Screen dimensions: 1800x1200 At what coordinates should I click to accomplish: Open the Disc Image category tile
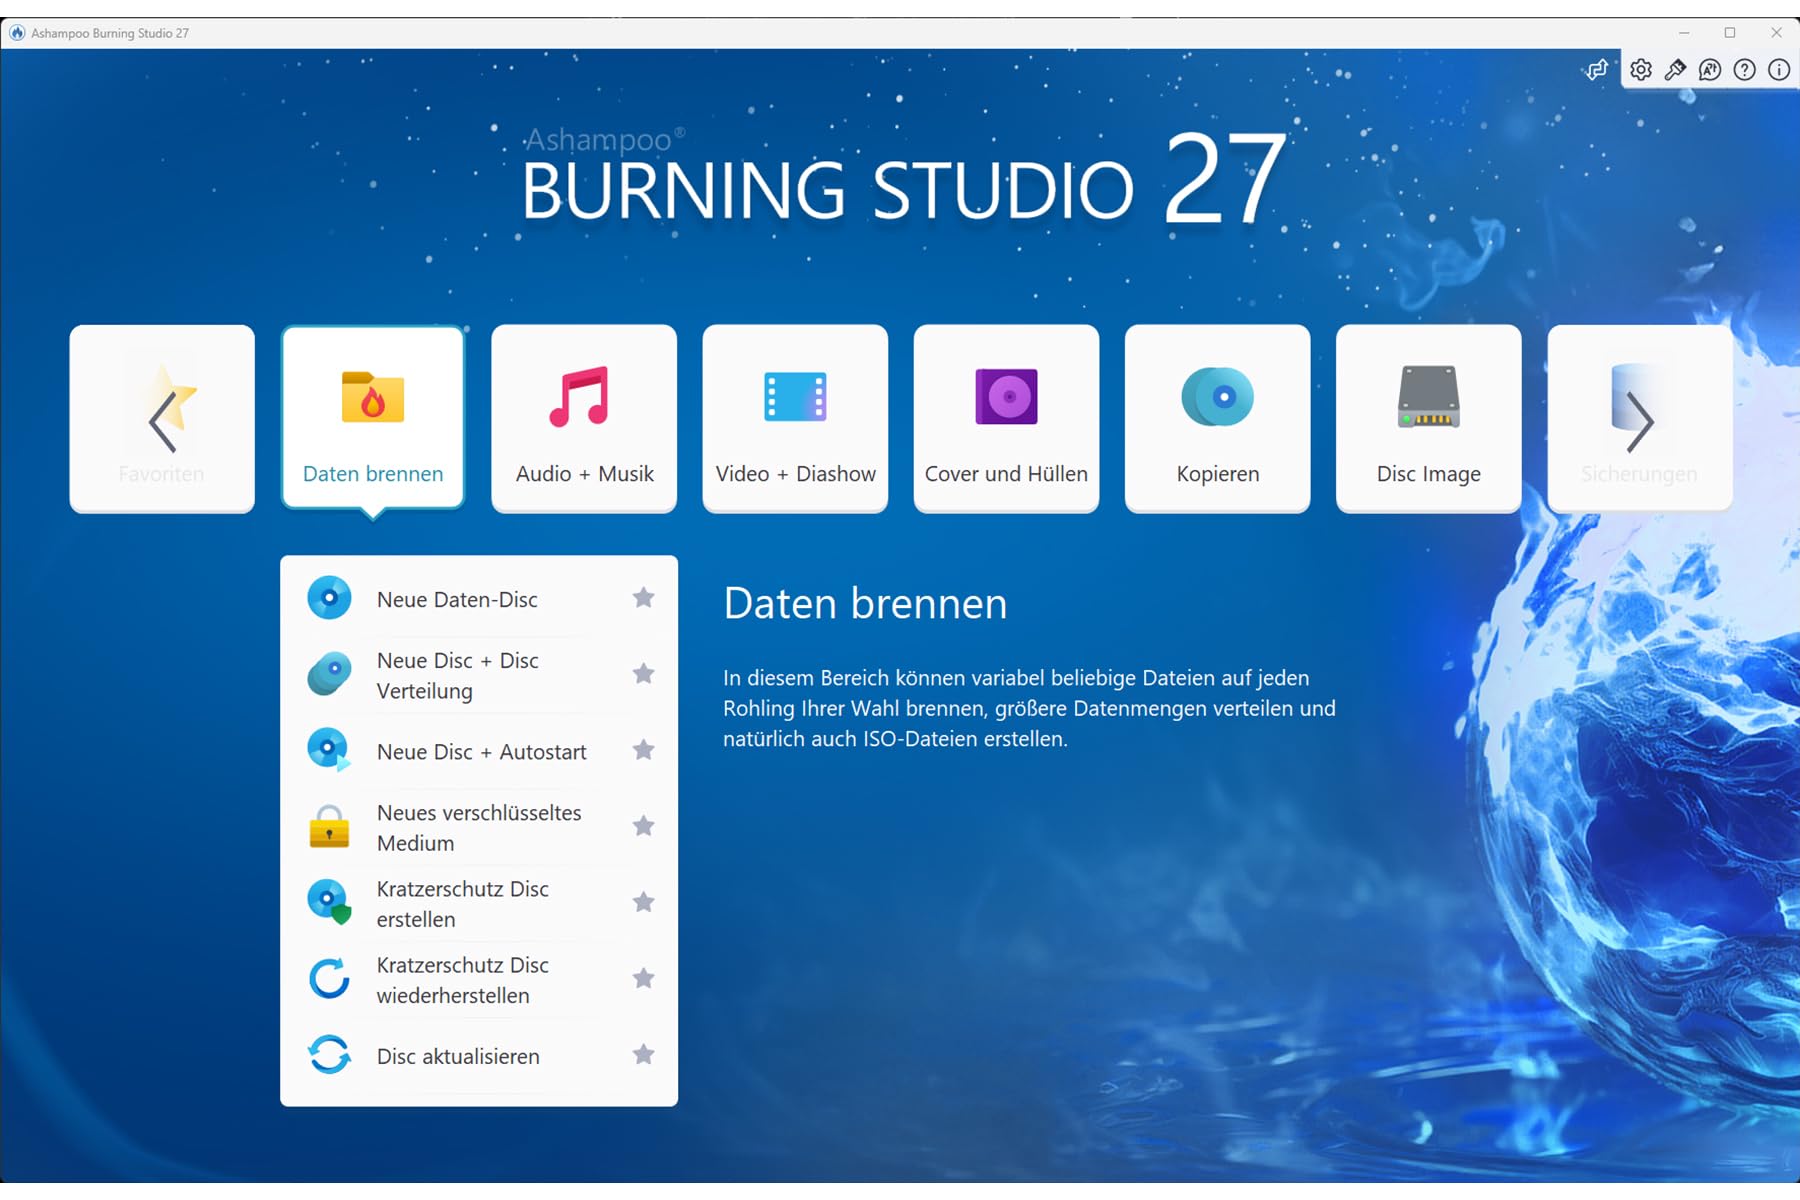pyautogui.click(x=1428, y=418)
